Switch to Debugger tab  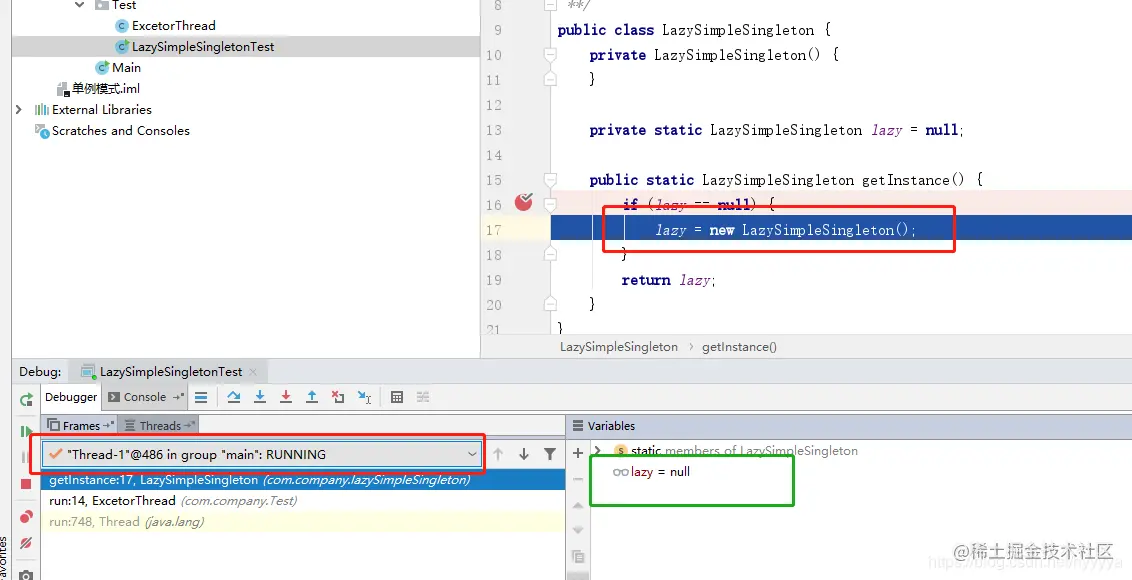click(x=71, y=397)
